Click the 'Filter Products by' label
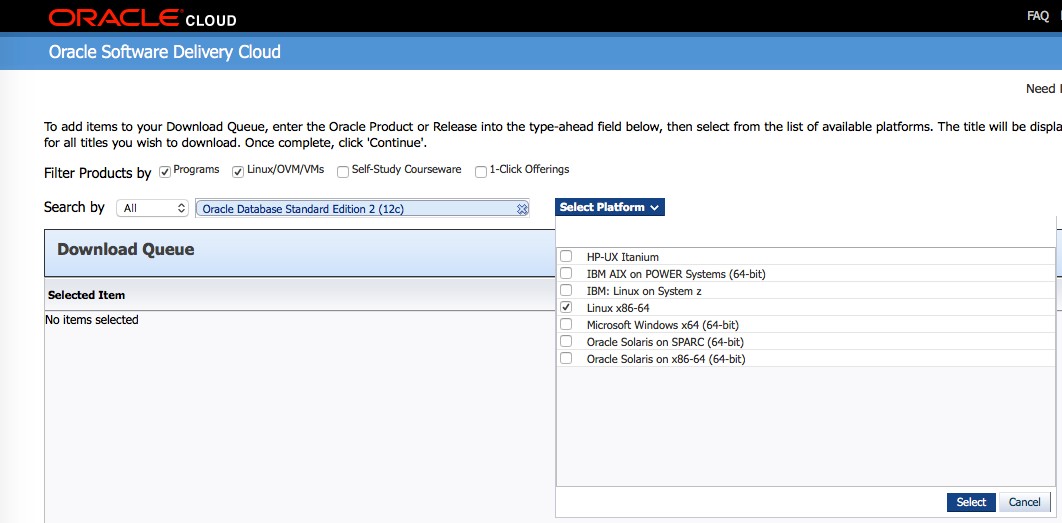 [98, 173]
